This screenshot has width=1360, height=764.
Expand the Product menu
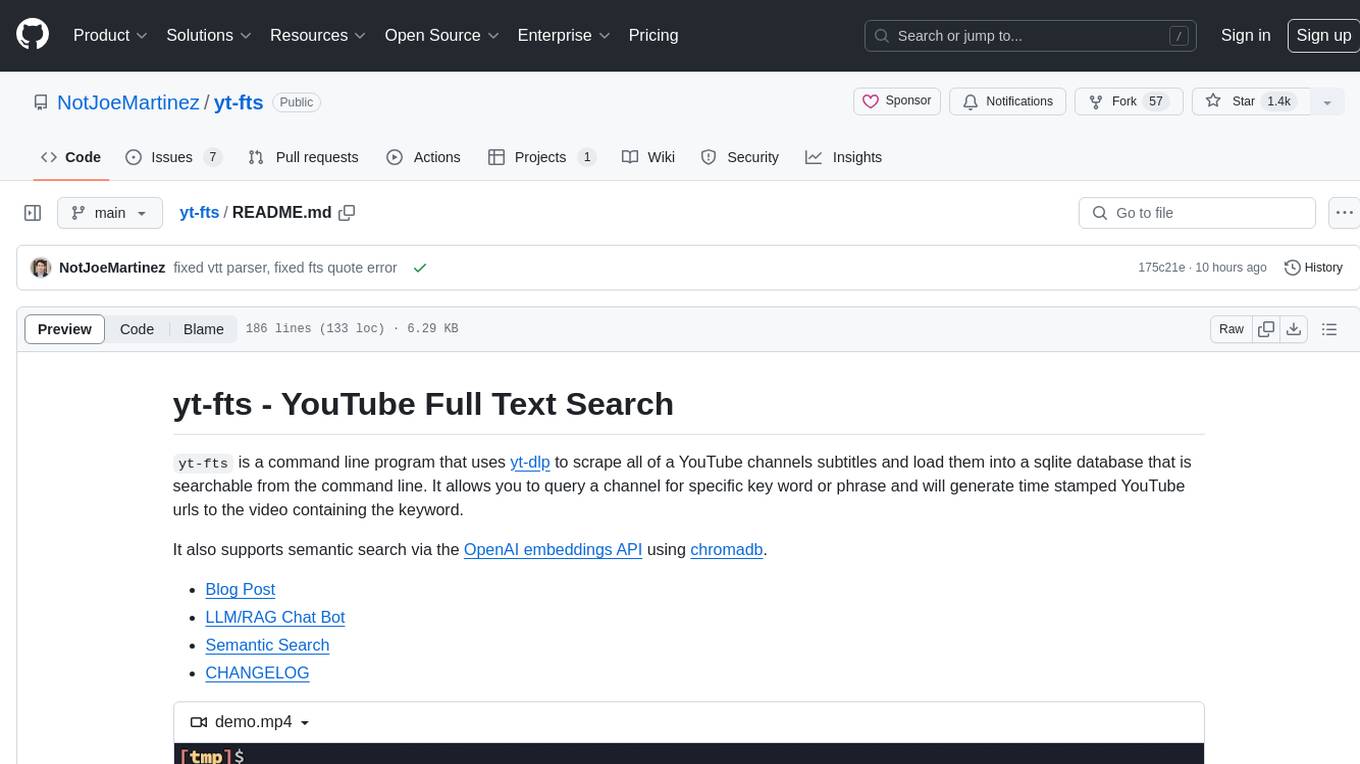coord(110,35)
